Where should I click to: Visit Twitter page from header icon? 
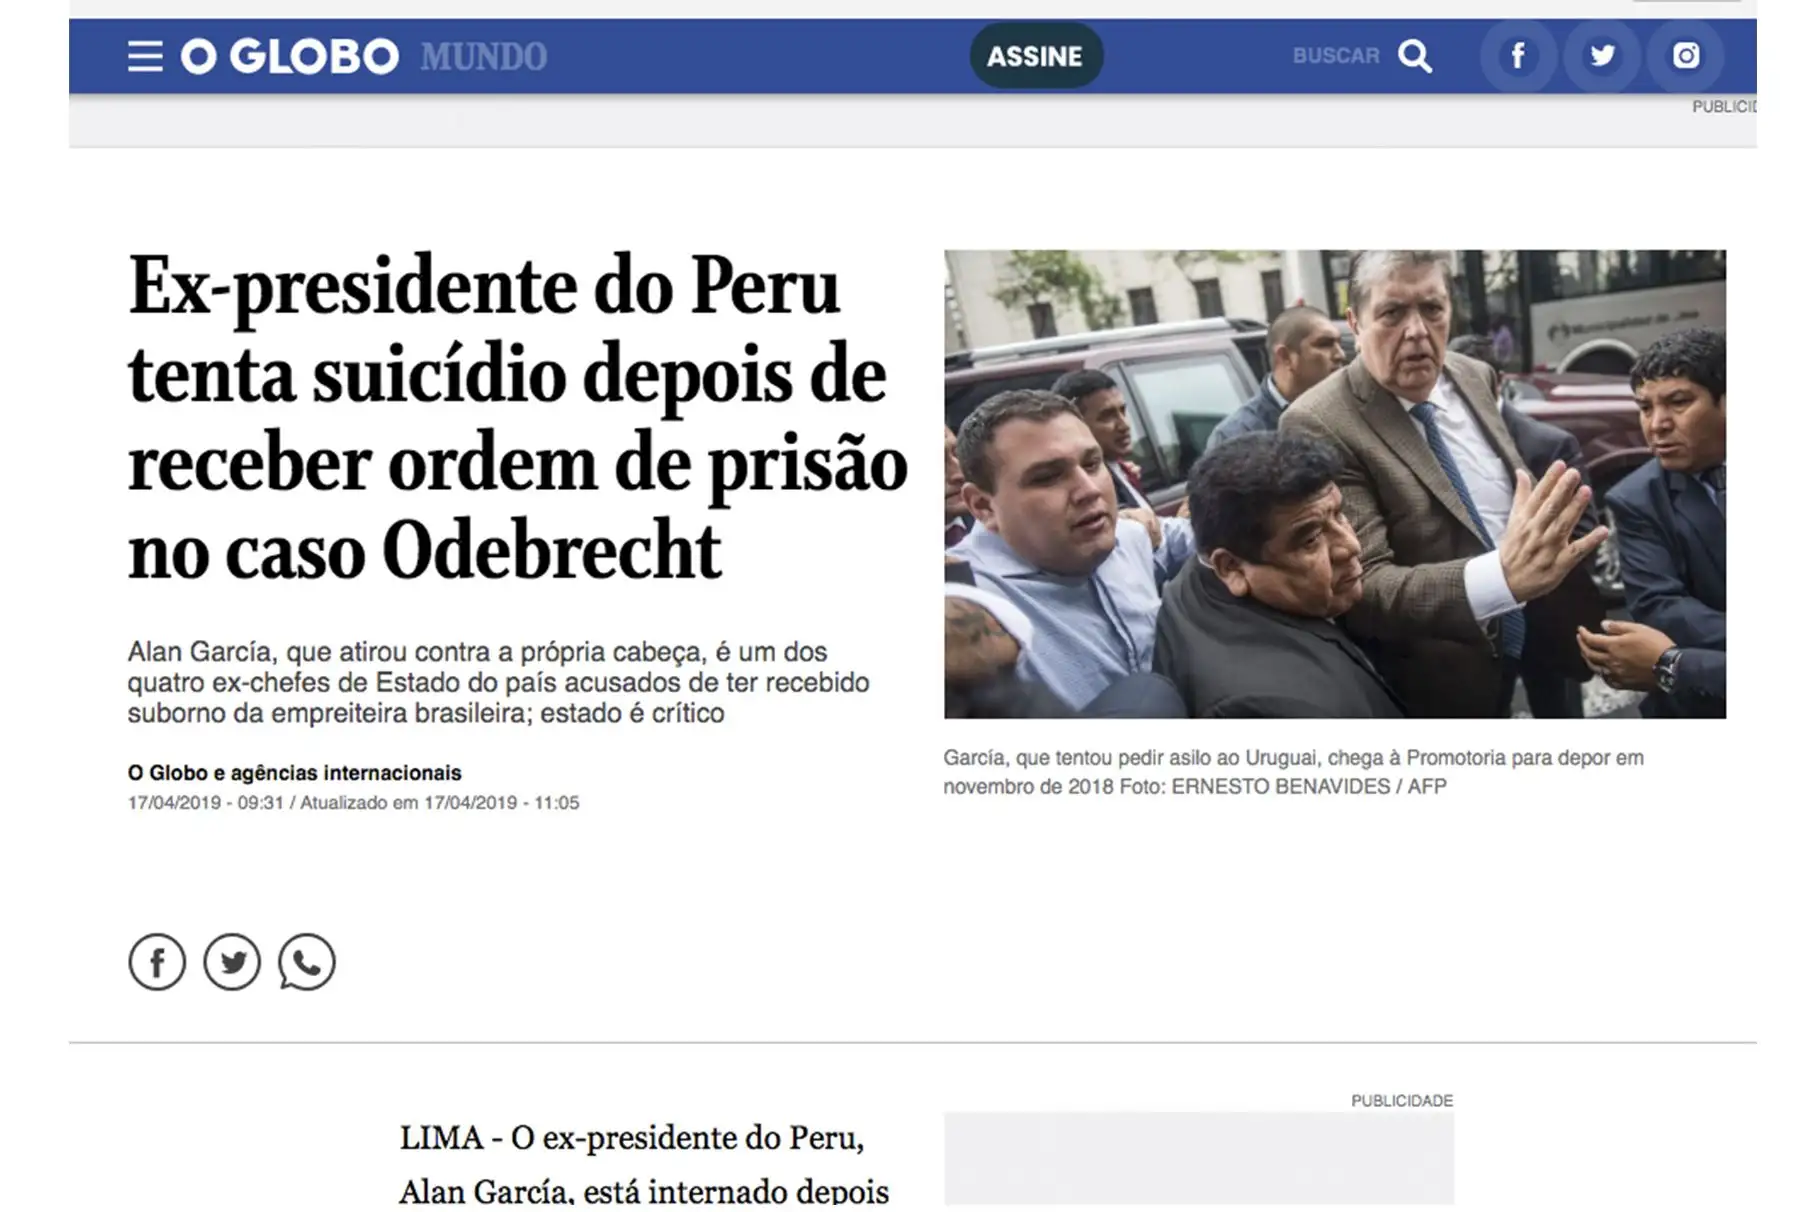pyautogui.click(x=1602, y=55)
